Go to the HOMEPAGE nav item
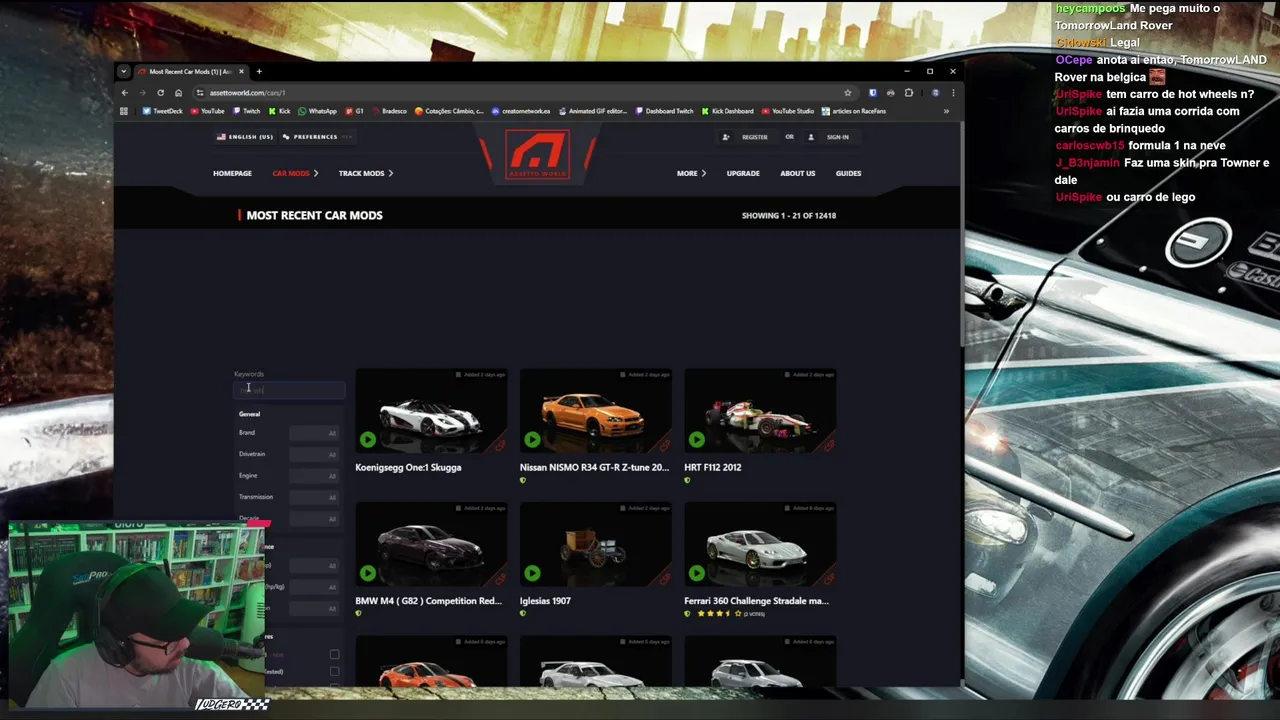Image resolution: width=1280 pixels, height=720 pixels. (232, 173)
